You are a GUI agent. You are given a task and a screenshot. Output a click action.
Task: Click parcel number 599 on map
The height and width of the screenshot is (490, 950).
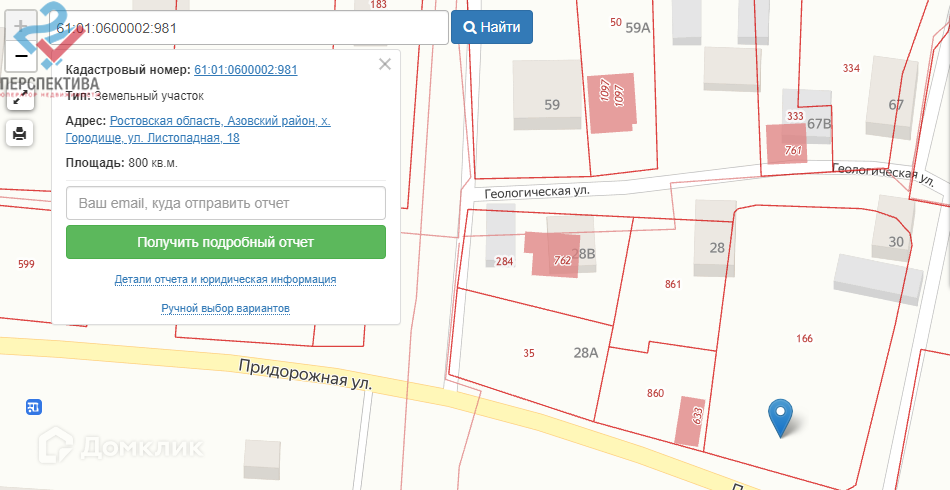(x=26, y=264)
